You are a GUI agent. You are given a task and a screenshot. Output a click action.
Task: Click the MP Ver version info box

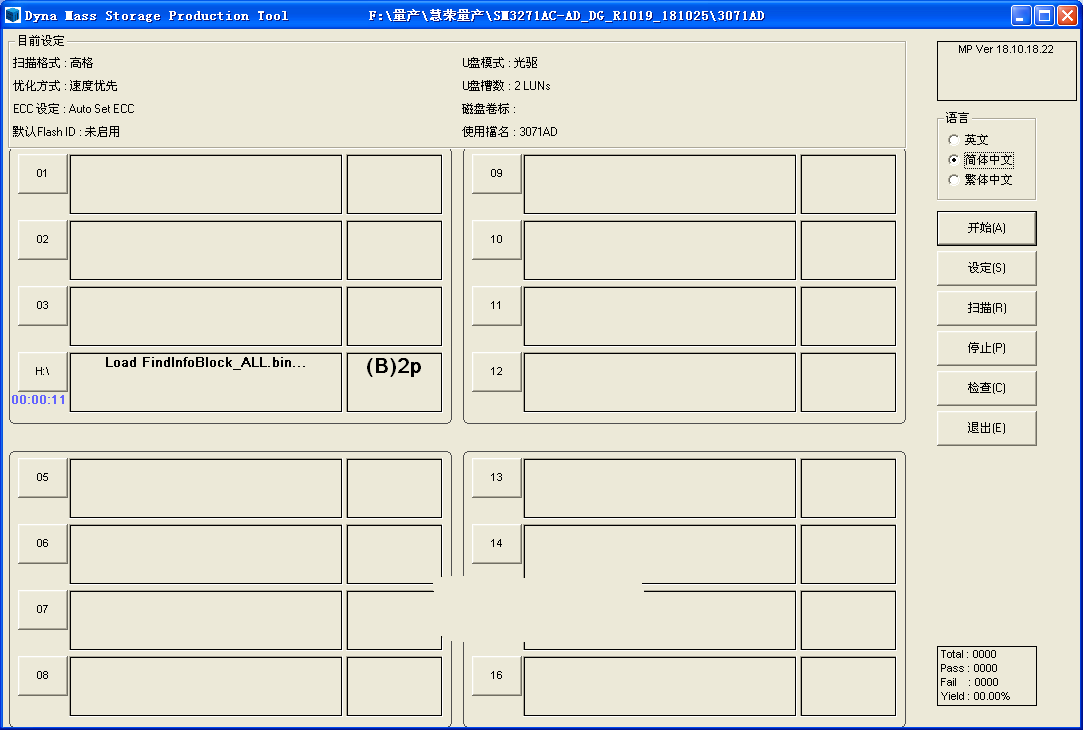(x=1005, y=71)
